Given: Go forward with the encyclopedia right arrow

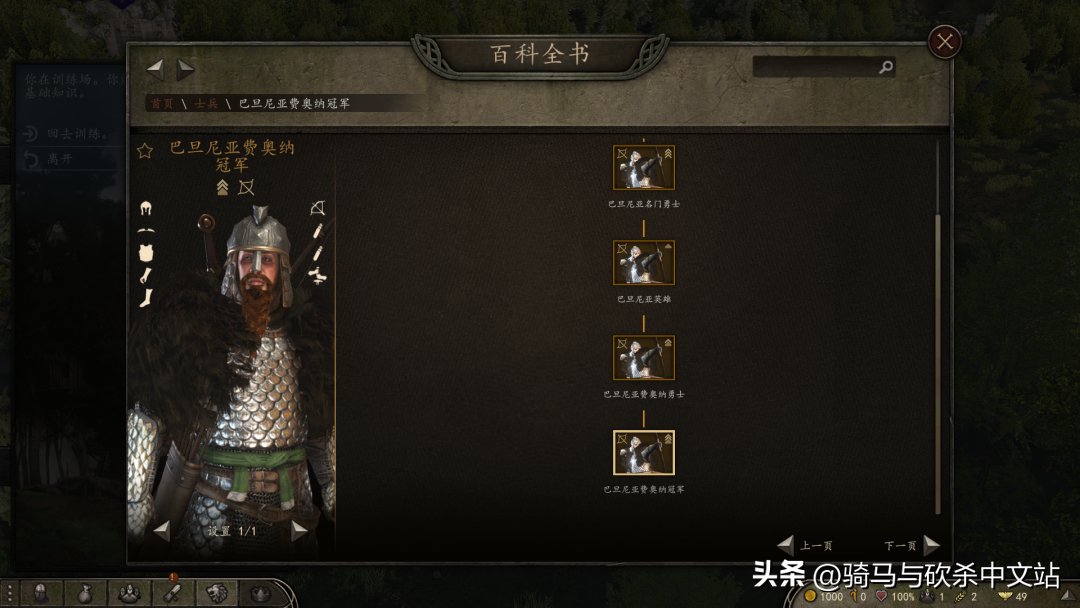Looking at the screenshot, I should pyautogui.click(x=185, y=69).
